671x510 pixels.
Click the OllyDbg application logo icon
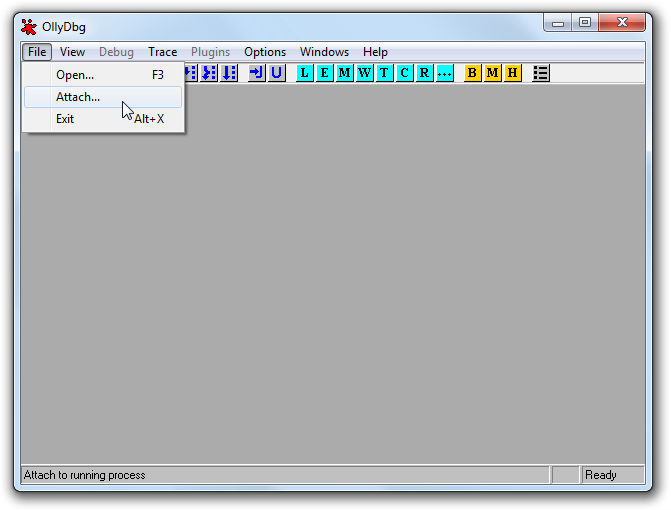pyautogui.click(x=29, y=27)
